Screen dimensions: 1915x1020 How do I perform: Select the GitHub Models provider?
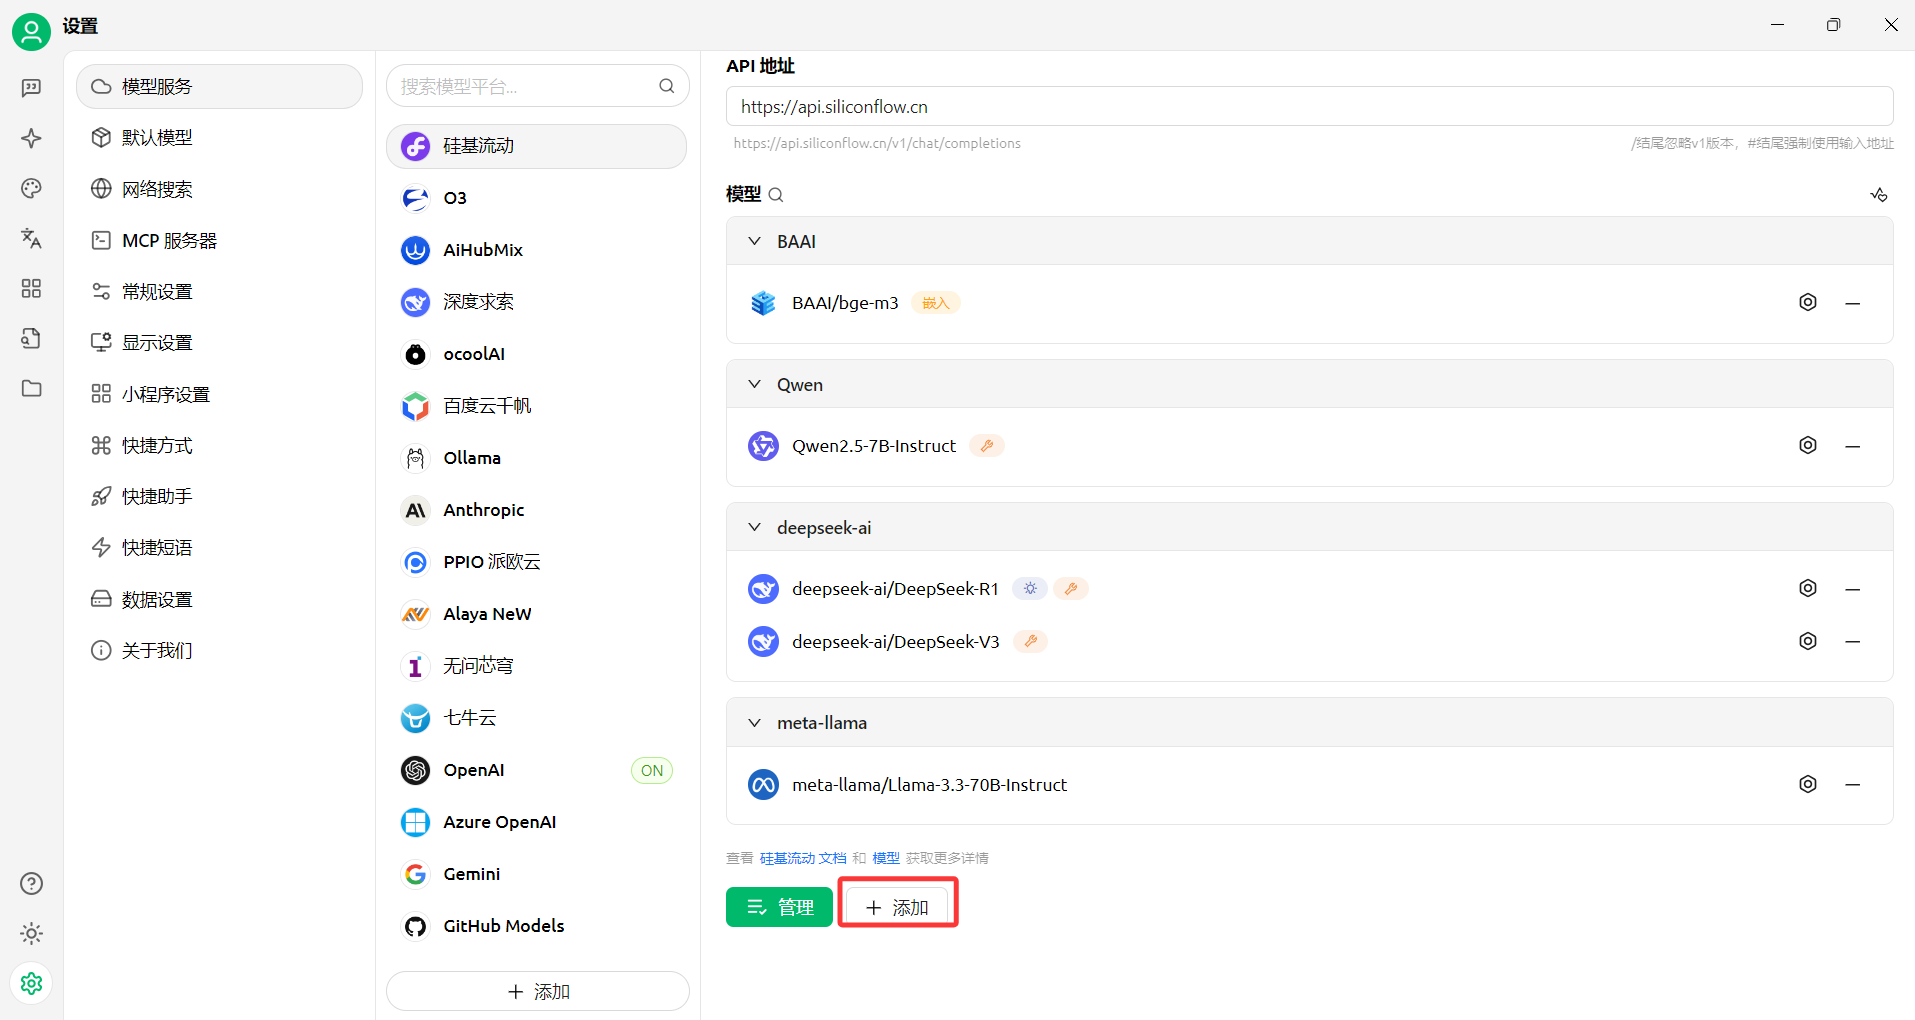[537, 926]
